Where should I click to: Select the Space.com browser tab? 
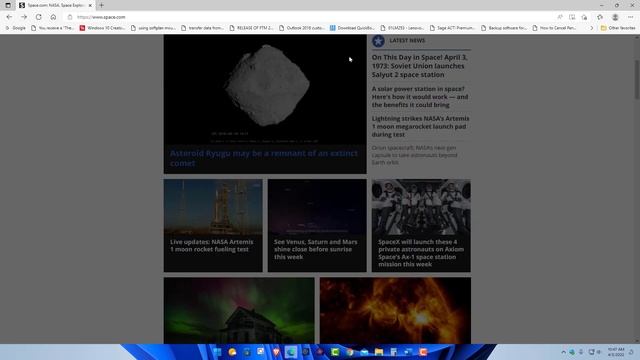click(56, 5)
